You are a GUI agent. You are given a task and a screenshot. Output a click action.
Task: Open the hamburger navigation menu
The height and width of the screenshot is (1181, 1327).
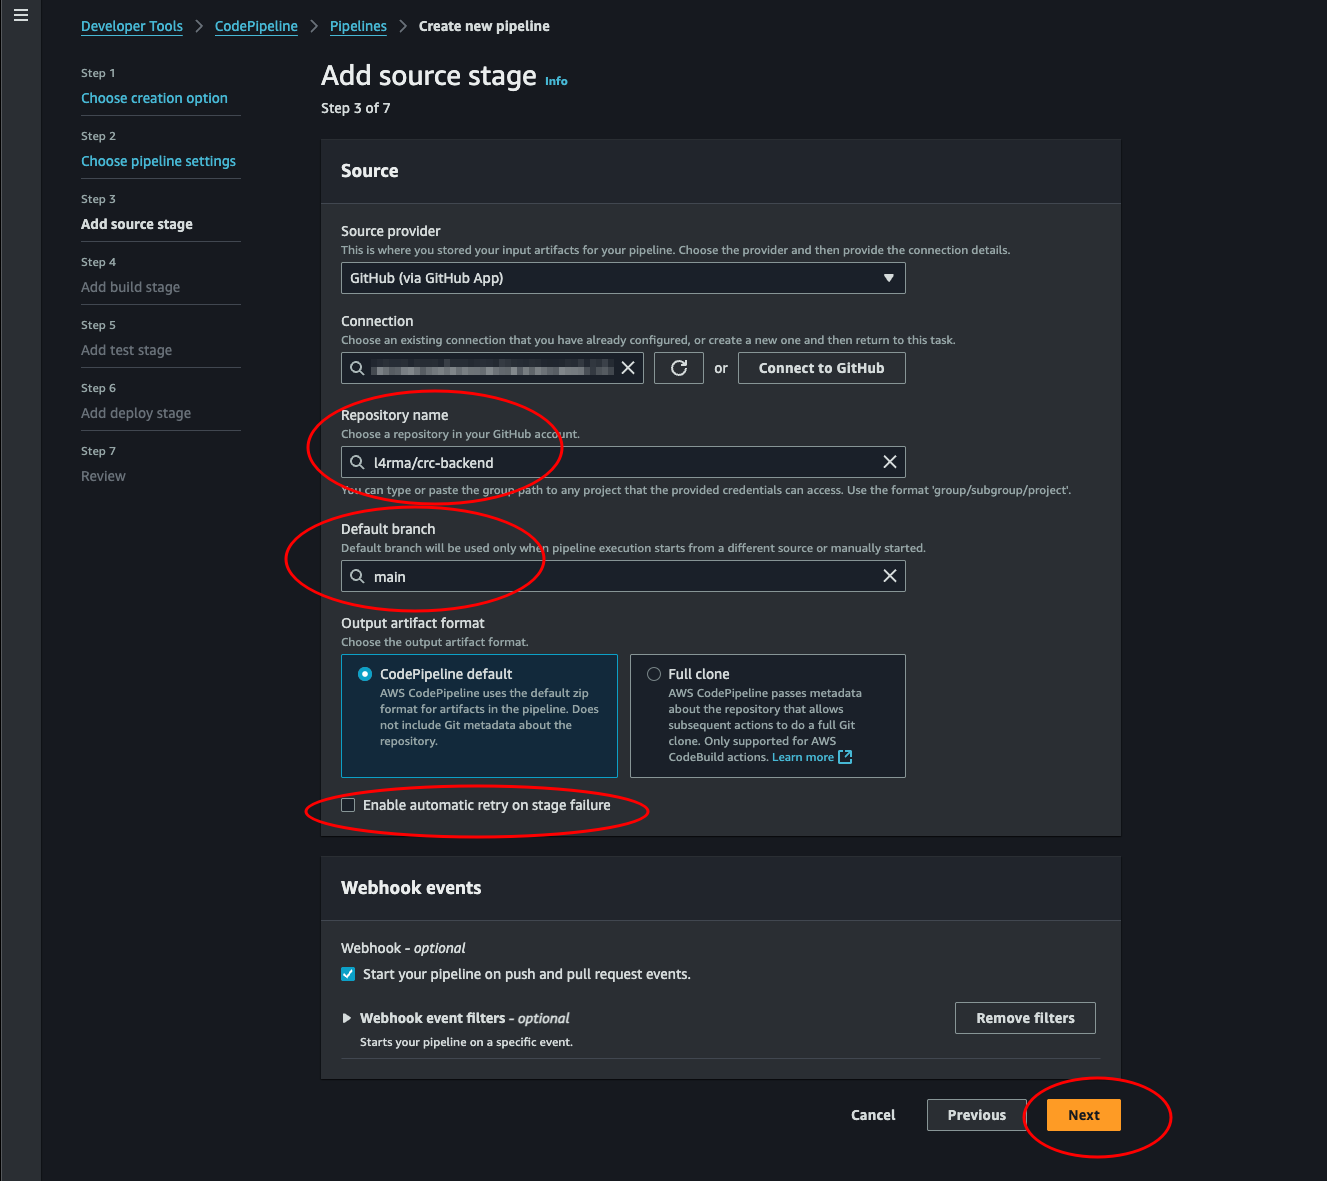coord(20,15)
